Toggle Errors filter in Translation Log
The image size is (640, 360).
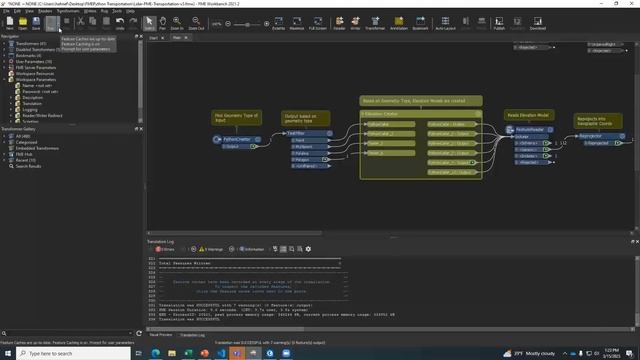pyautogui.click(x=164, y=249)
